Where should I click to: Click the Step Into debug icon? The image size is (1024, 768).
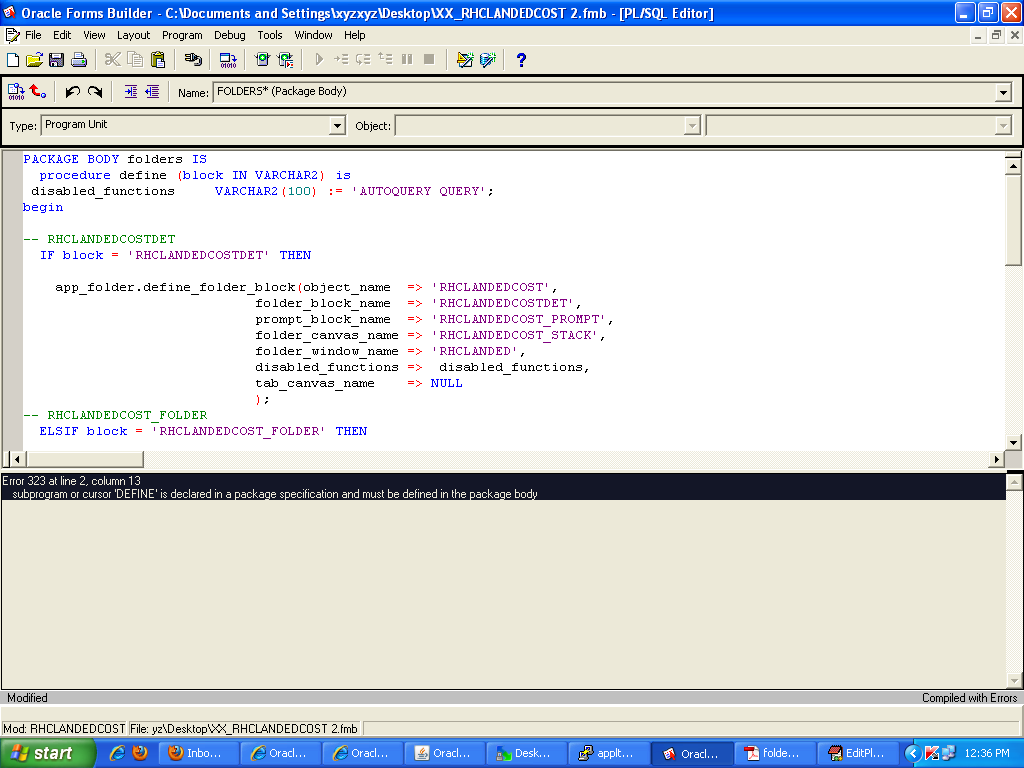point(341,60)
